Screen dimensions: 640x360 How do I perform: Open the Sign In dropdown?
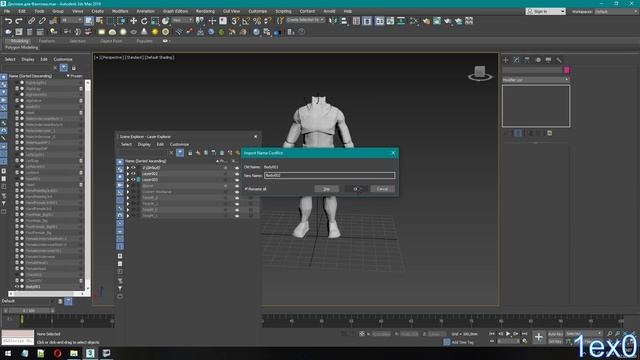coord(546,11)
